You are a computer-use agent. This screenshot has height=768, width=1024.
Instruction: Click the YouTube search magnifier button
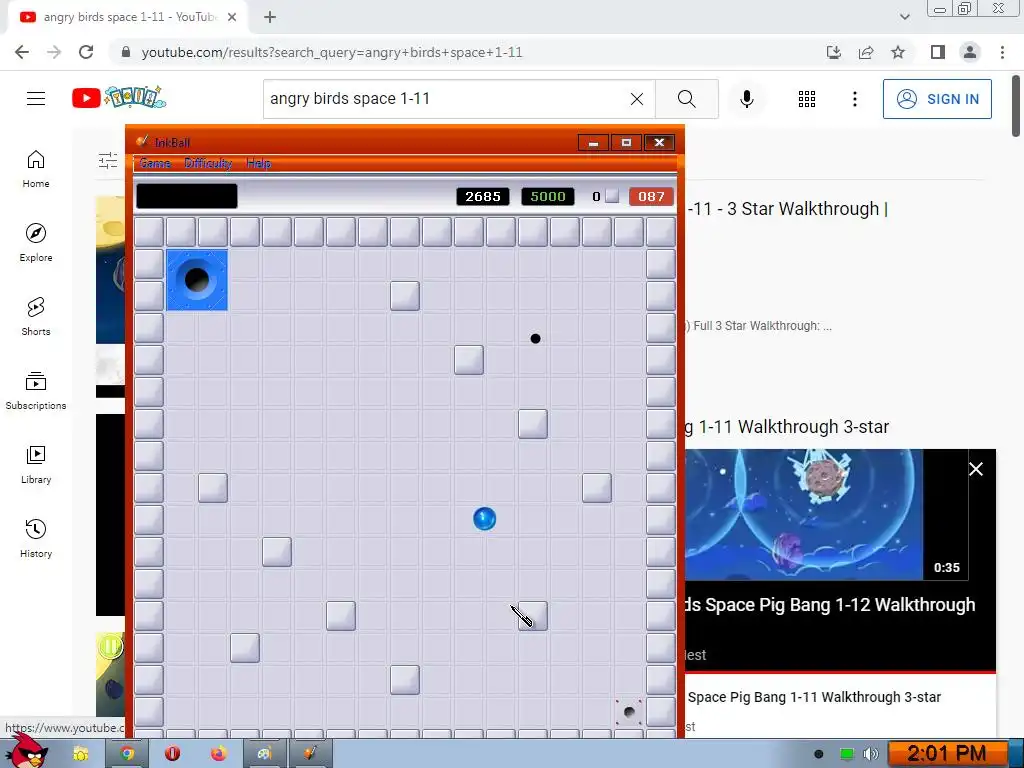tap(686, 99)
